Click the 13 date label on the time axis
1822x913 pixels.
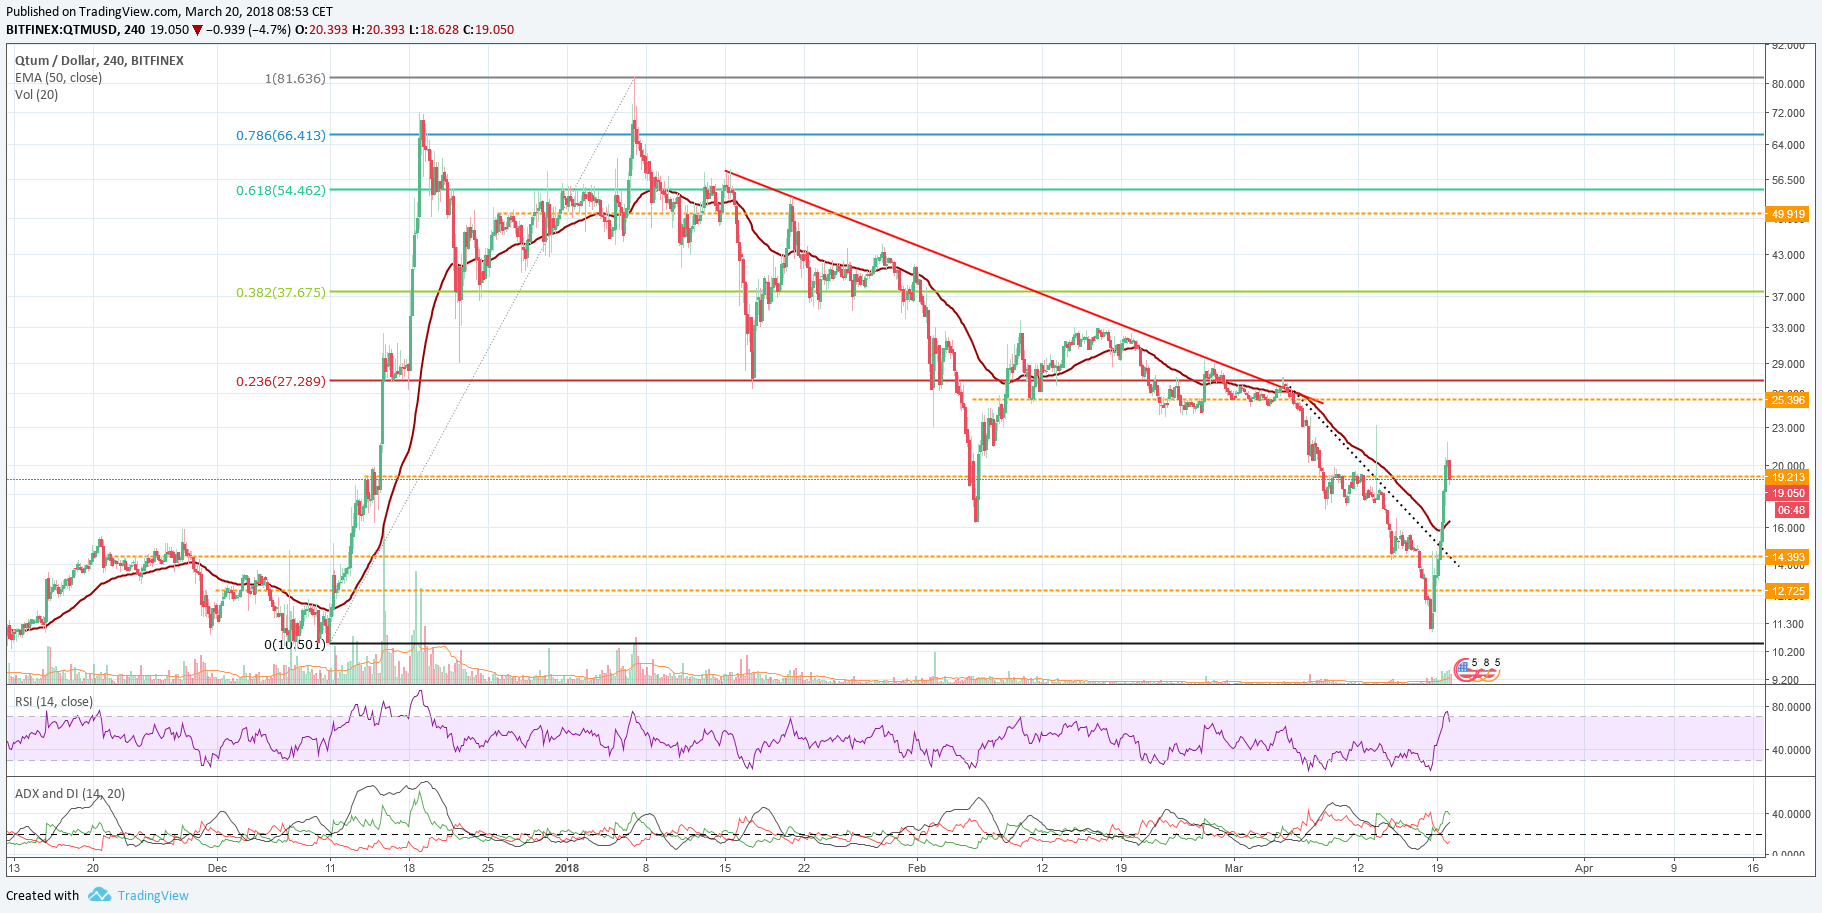14,868
